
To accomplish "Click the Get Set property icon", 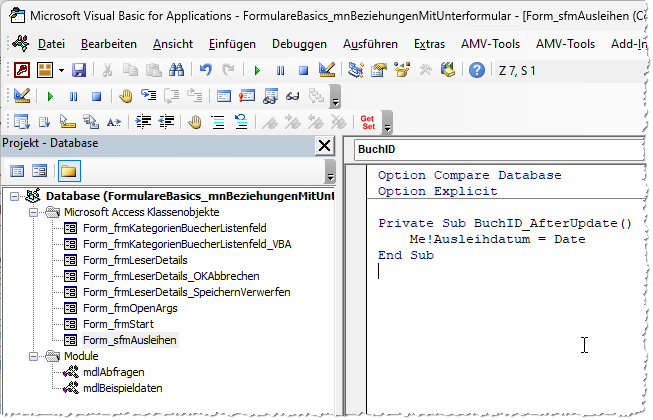I will [368, 122].
